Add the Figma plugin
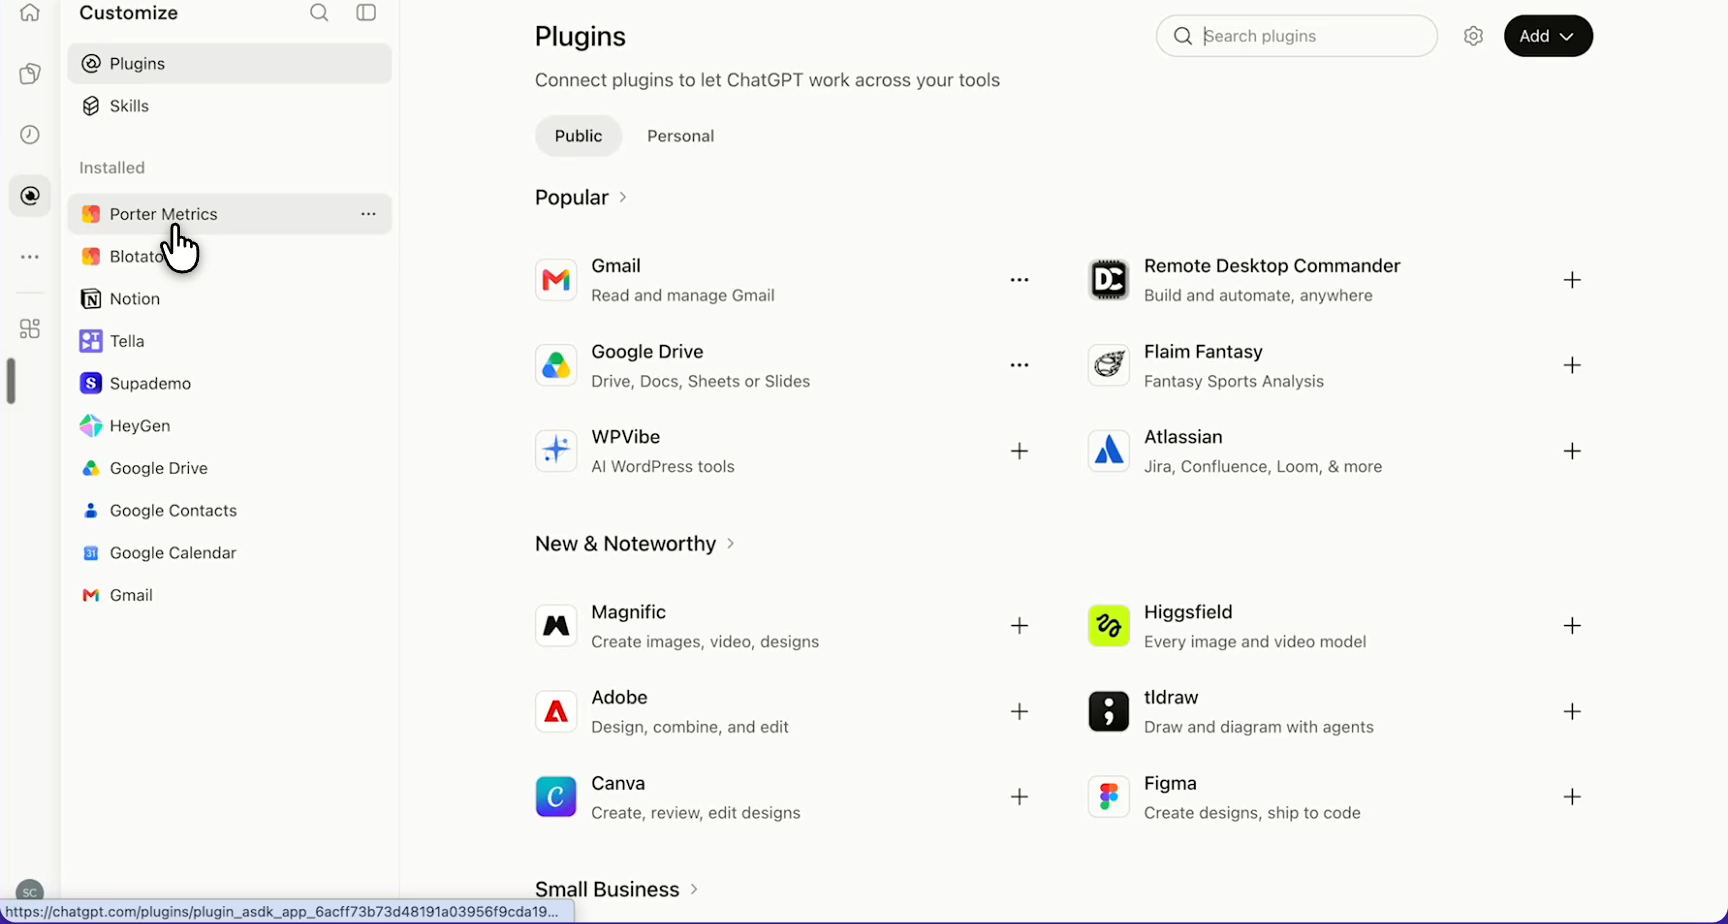Image resolution: width=1728 pixels, height=924 pixels. pos(1572,797)
